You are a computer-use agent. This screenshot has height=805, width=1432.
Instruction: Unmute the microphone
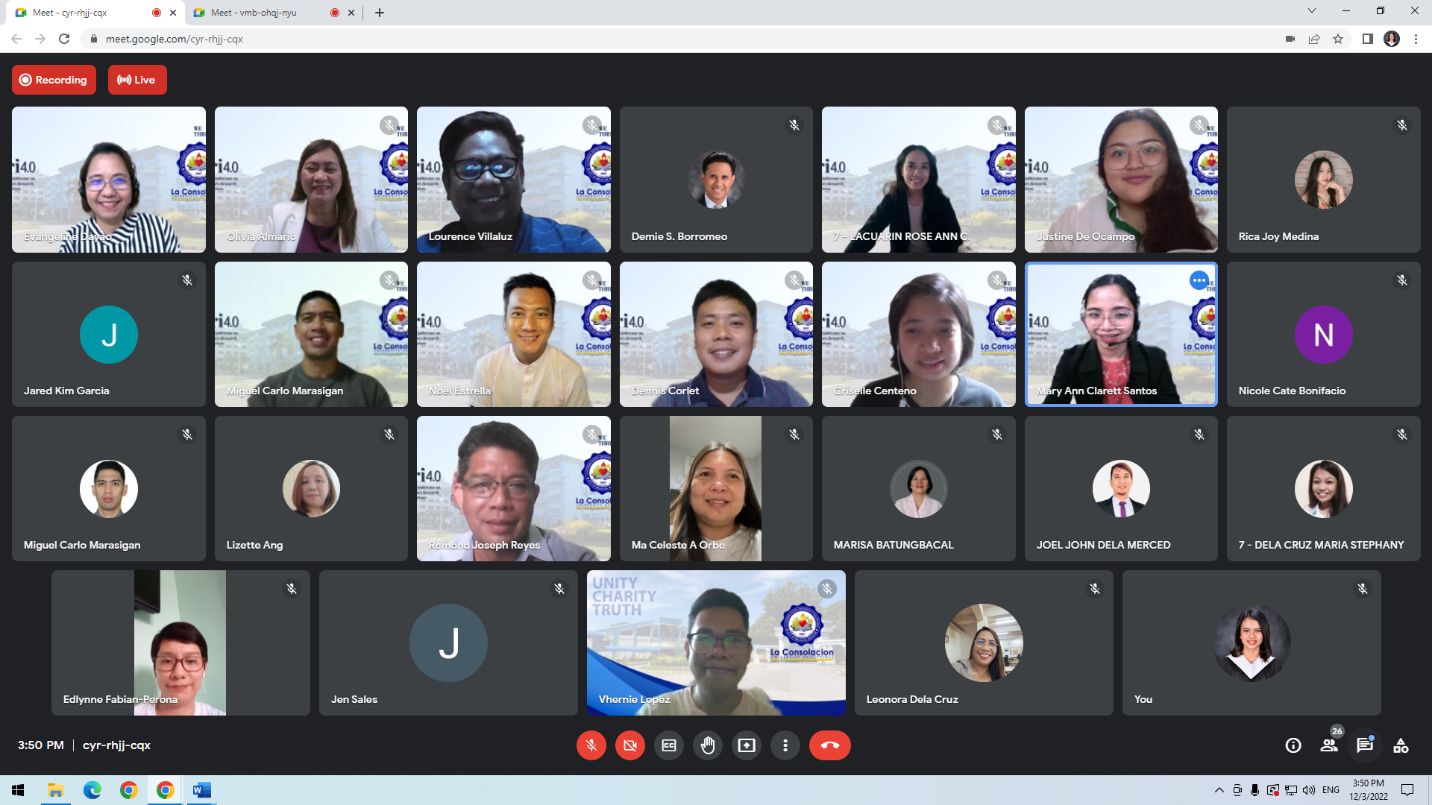(x=591, y=745)
